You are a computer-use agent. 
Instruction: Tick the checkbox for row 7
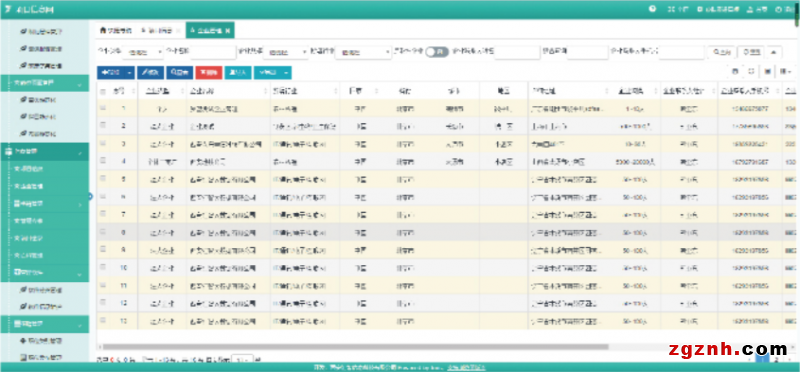tap(103, 214)
